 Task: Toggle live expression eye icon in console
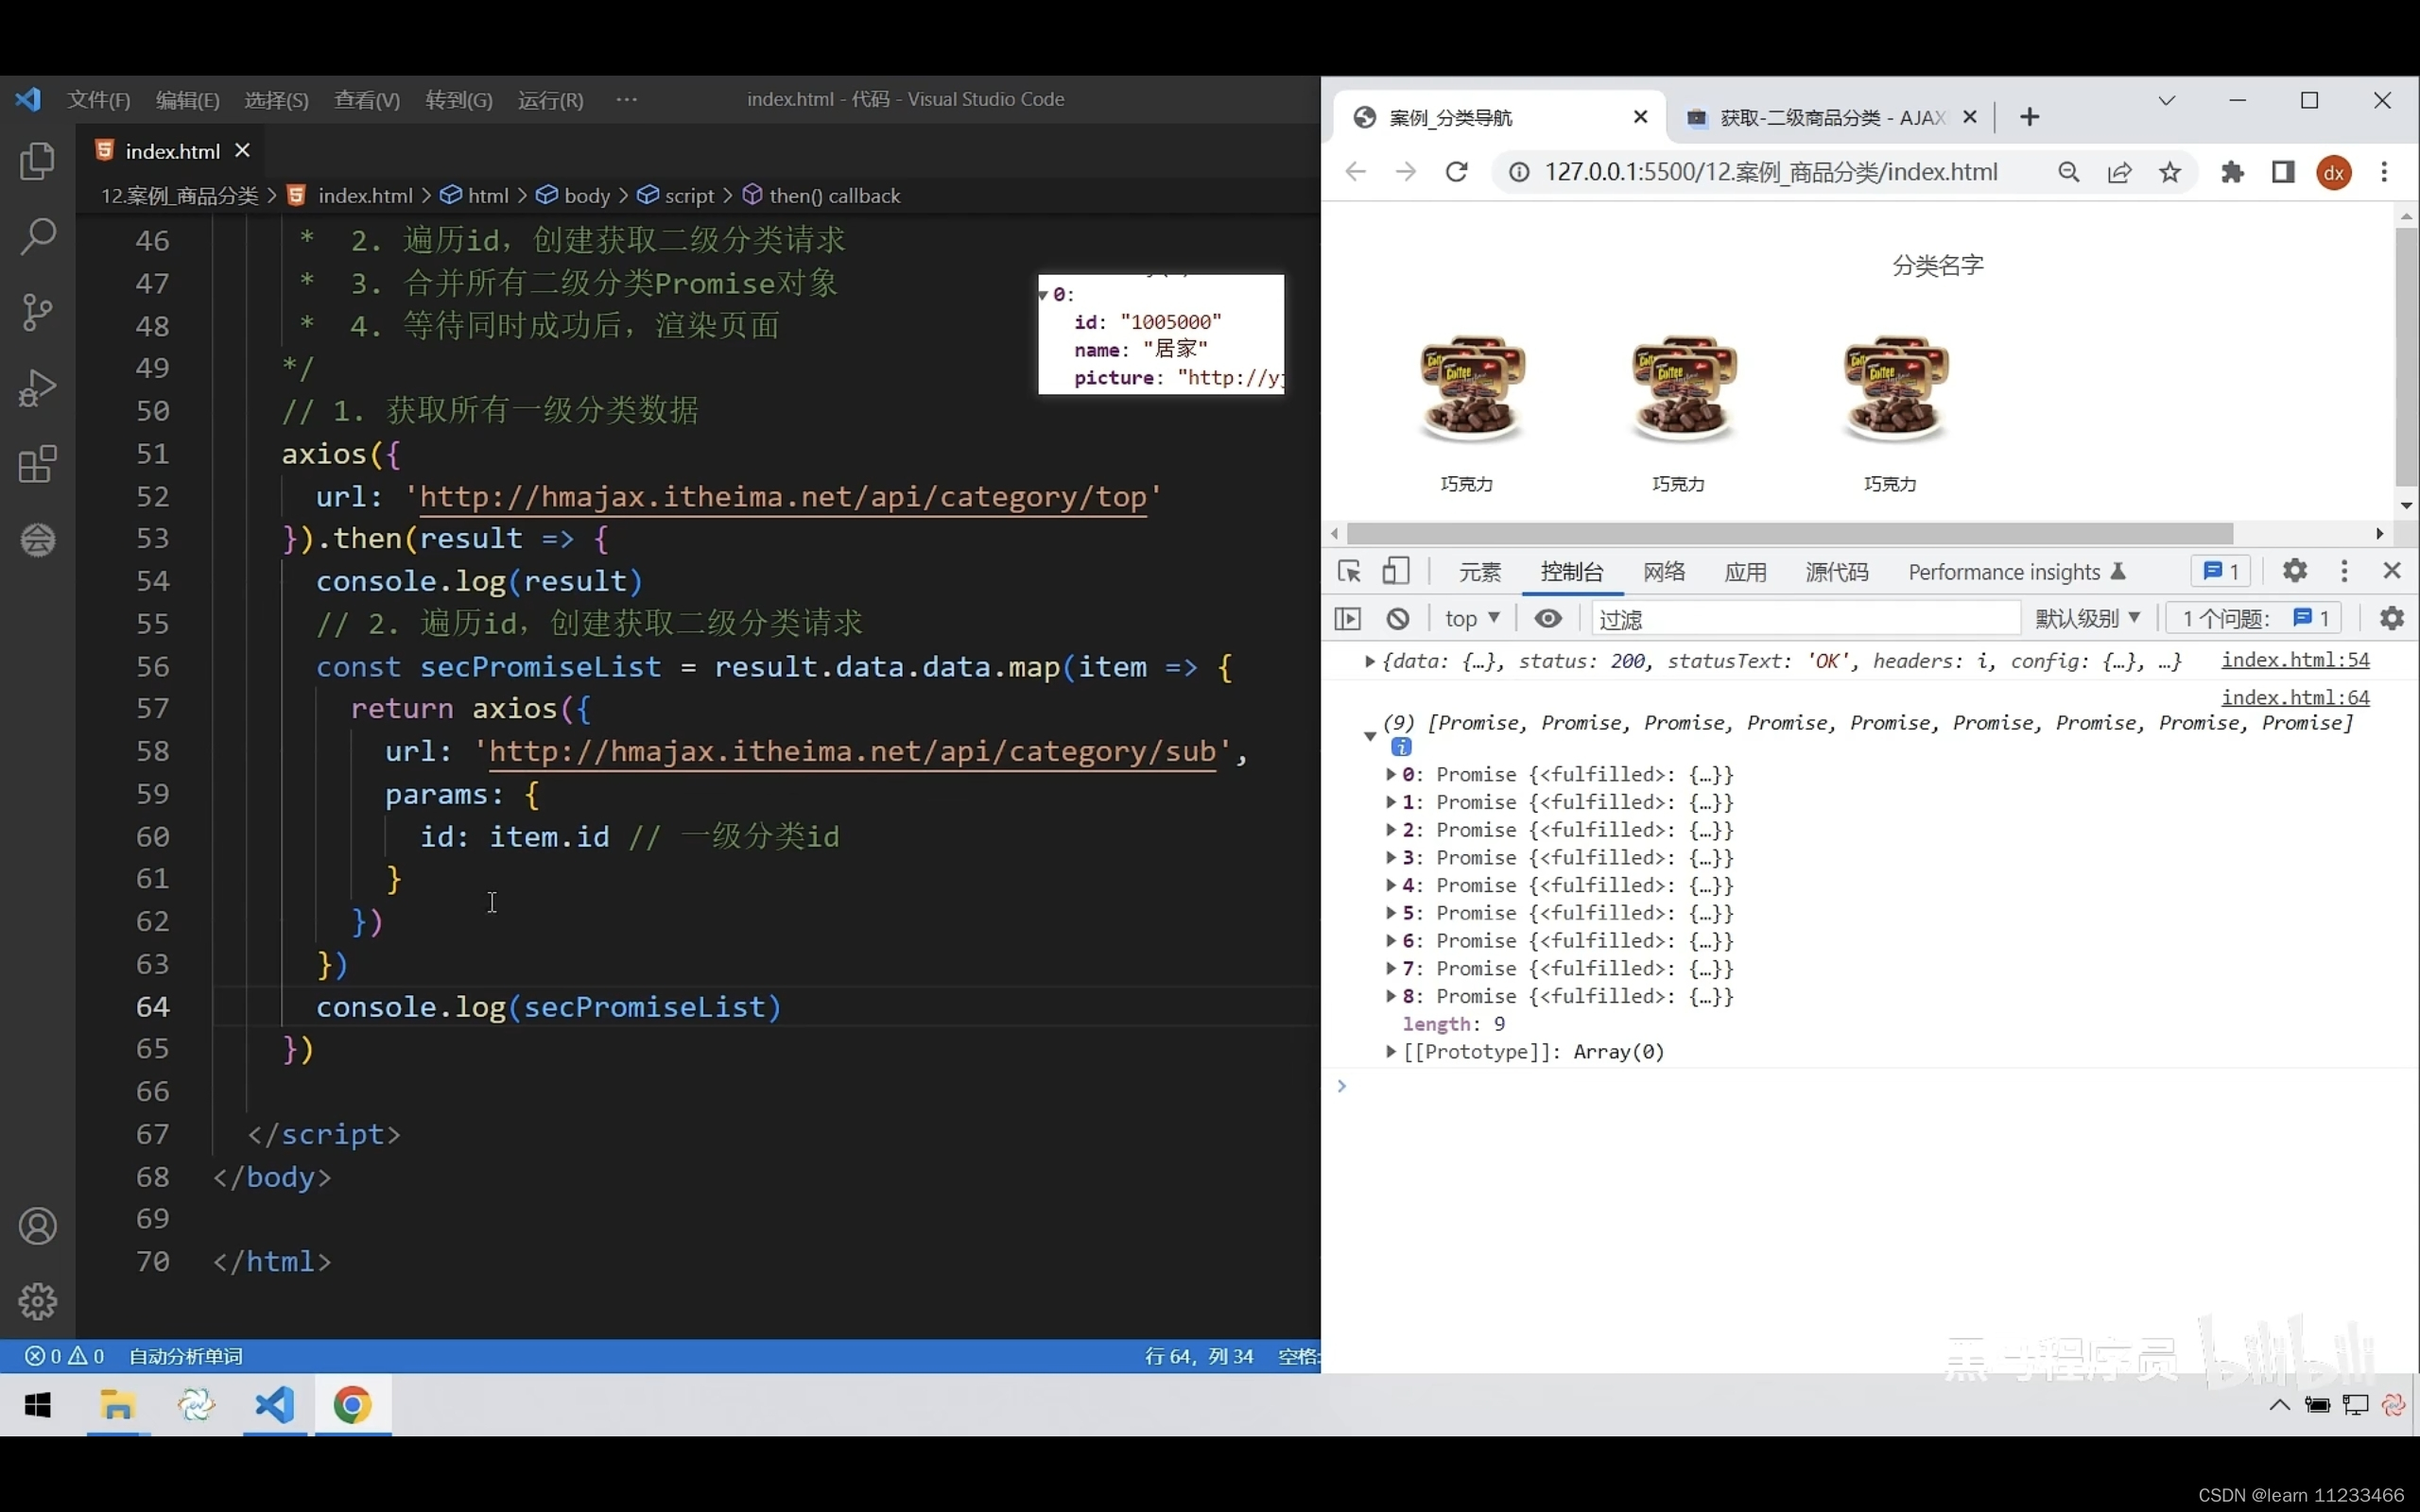1548,619
